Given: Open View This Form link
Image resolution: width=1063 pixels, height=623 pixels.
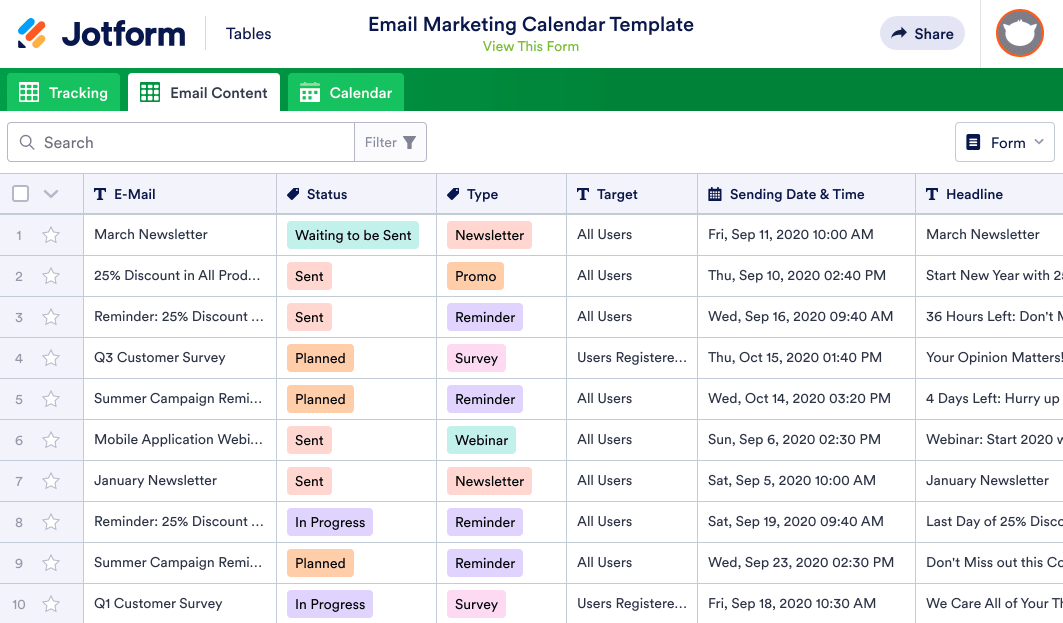Looking at the screenshot, I should pos(531,46).
